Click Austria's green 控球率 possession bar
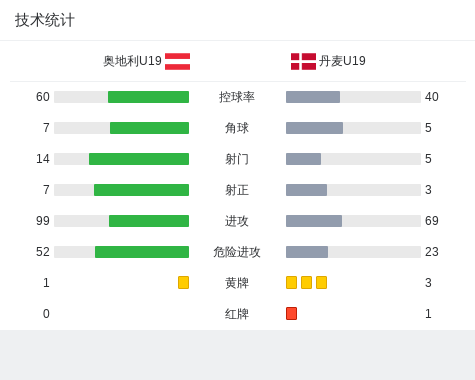Viewport: 475px width, 380px height. click(x=148, y=97)
